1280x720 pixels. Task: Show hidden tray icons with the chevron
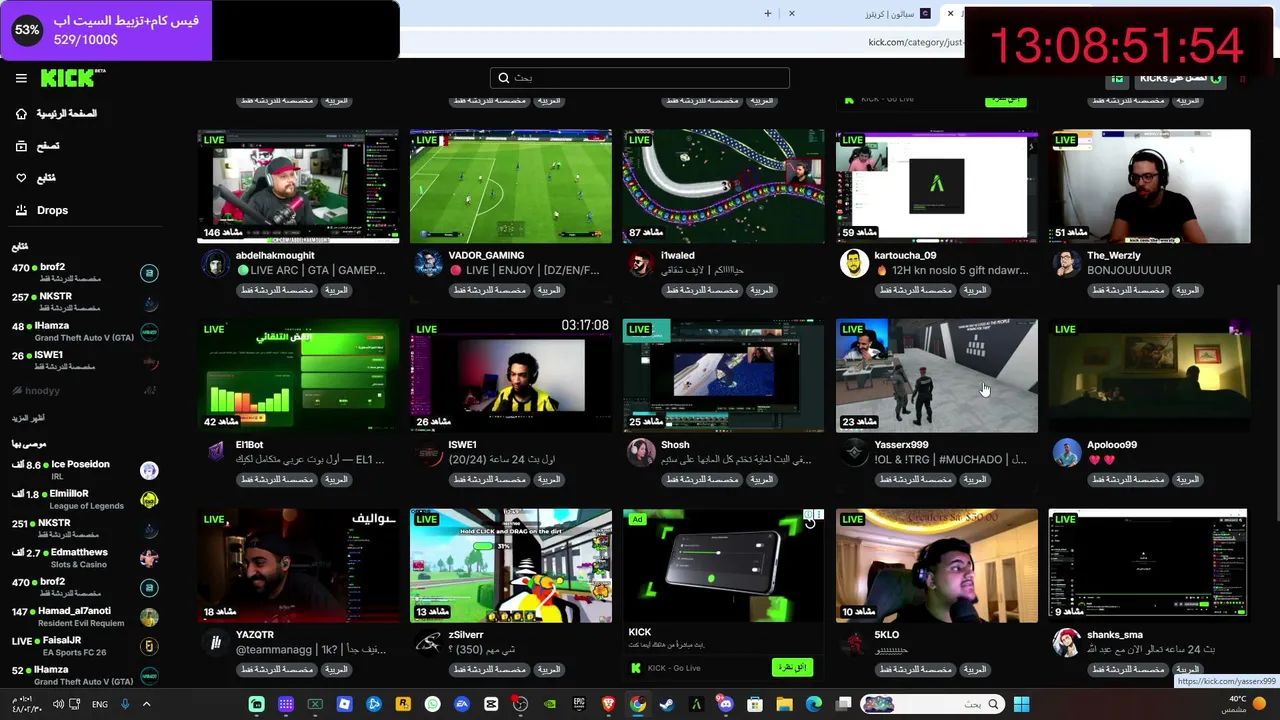146,705
